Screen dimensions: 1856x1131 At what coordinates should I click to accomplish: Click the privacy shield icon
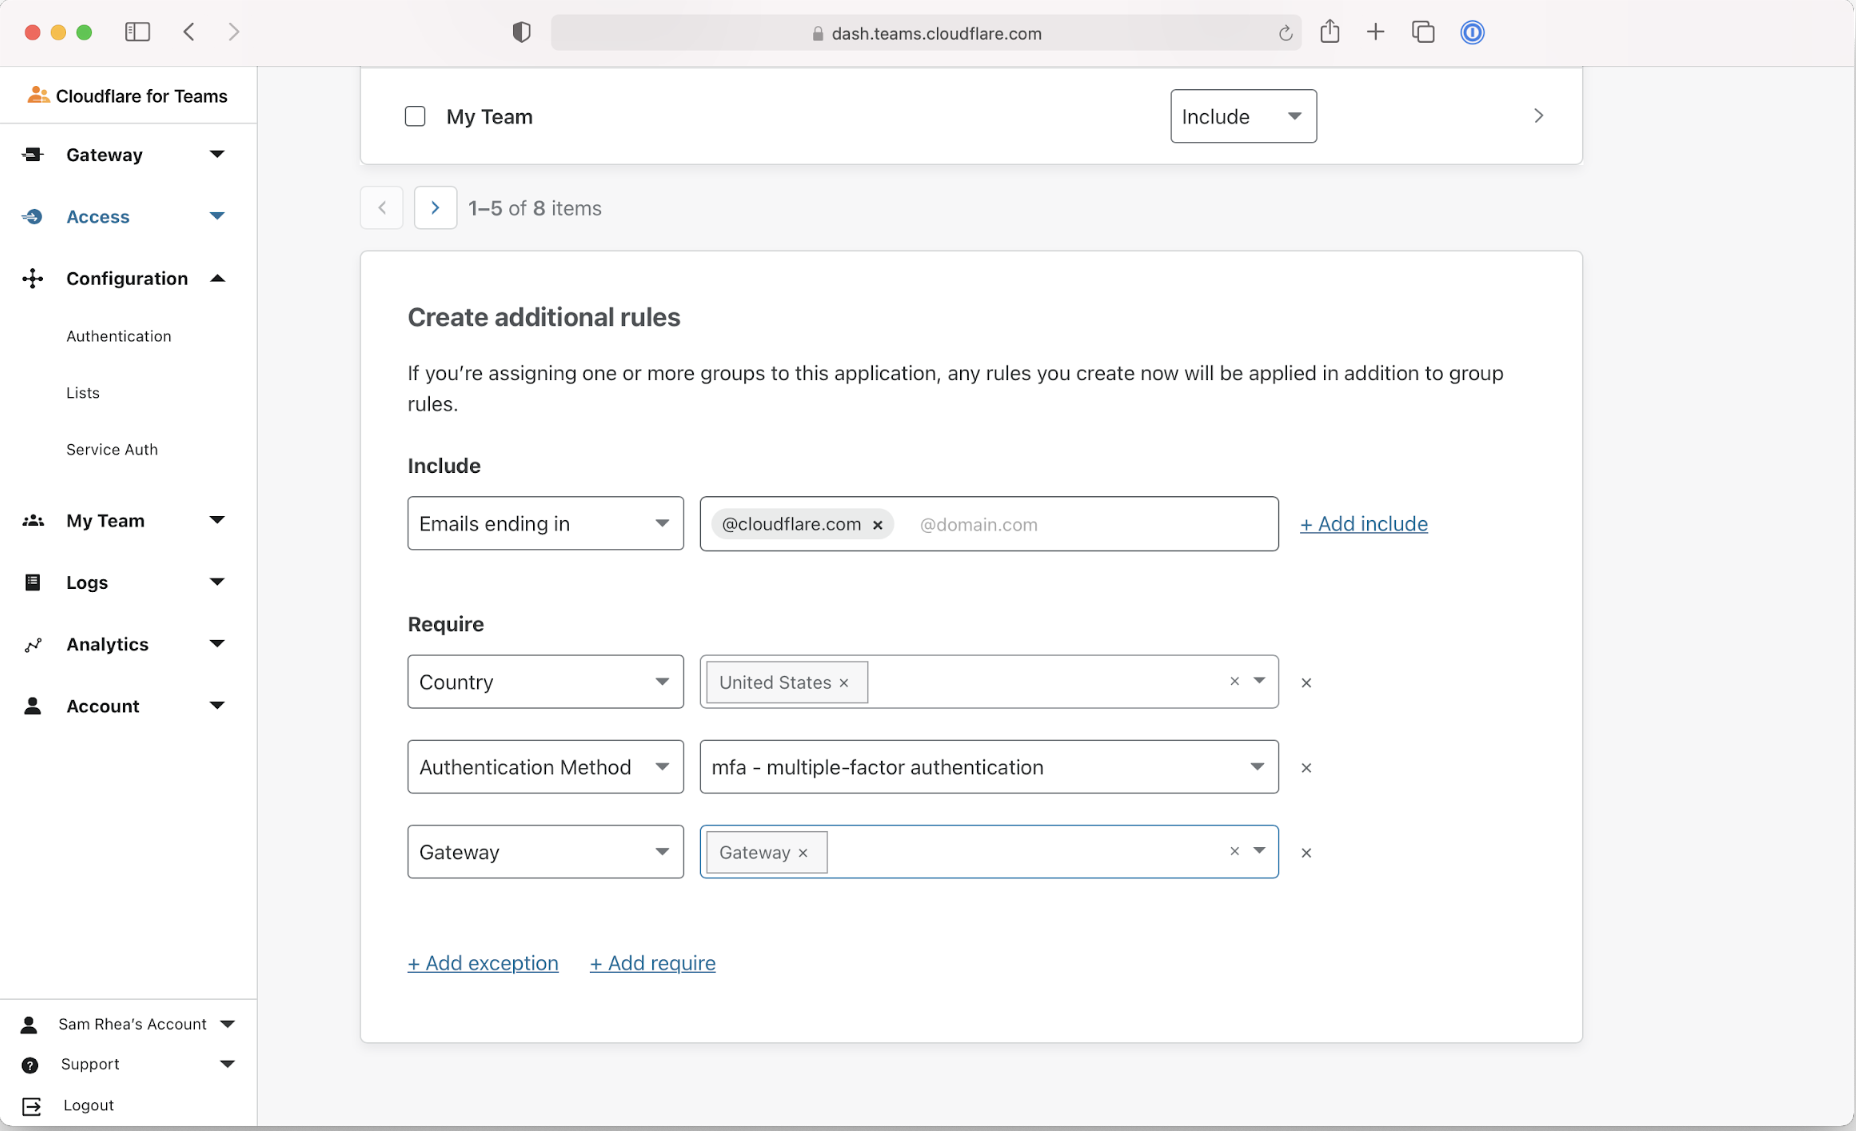coord(521,32)
